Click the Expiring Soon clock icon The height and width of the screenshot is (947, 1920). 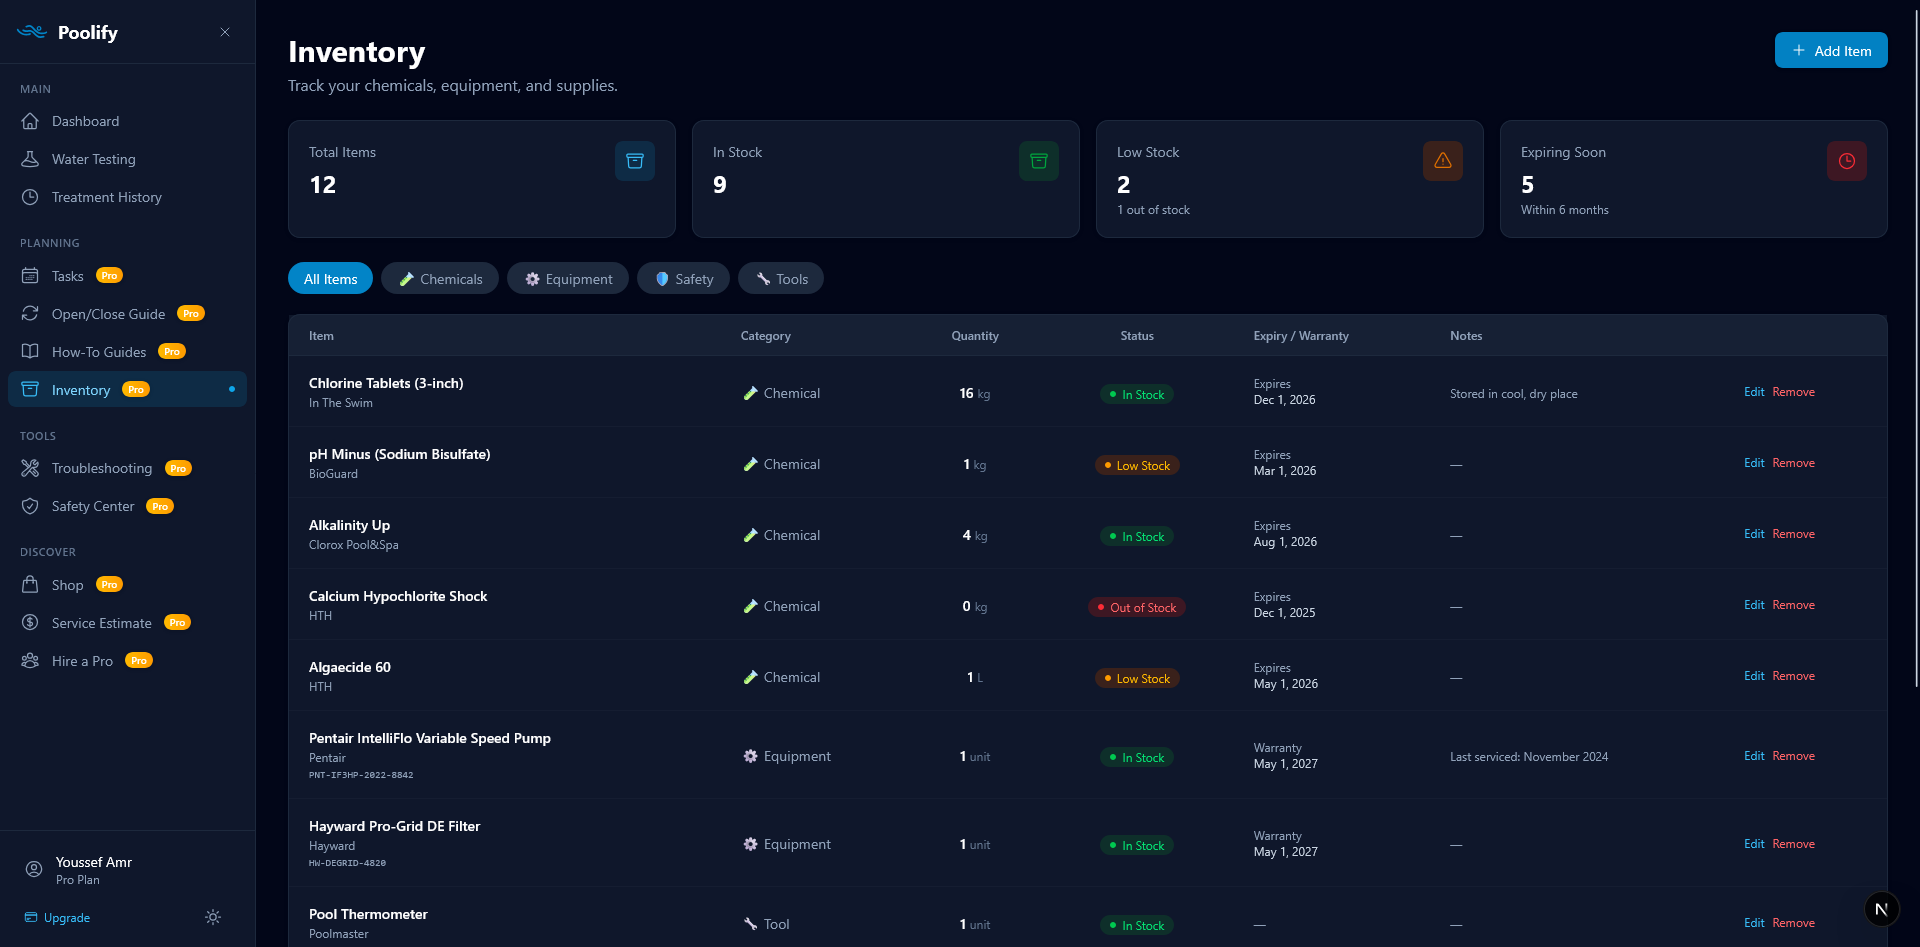pyautogui.click(x=1847, y=161)
